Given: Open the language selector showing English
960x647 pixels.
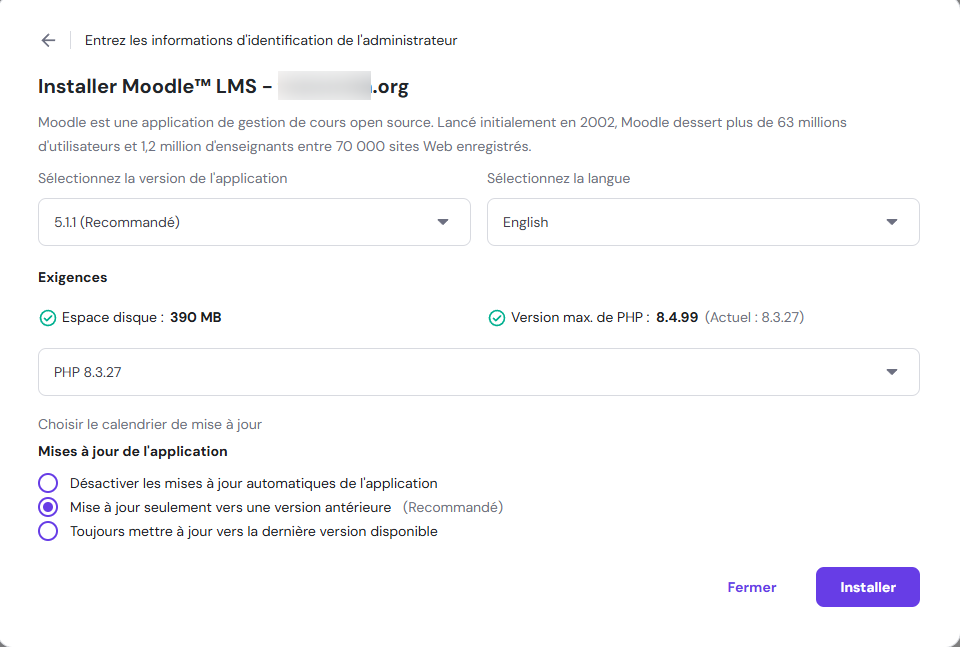Looking at the screenshot, I should [x=703, y=222].
